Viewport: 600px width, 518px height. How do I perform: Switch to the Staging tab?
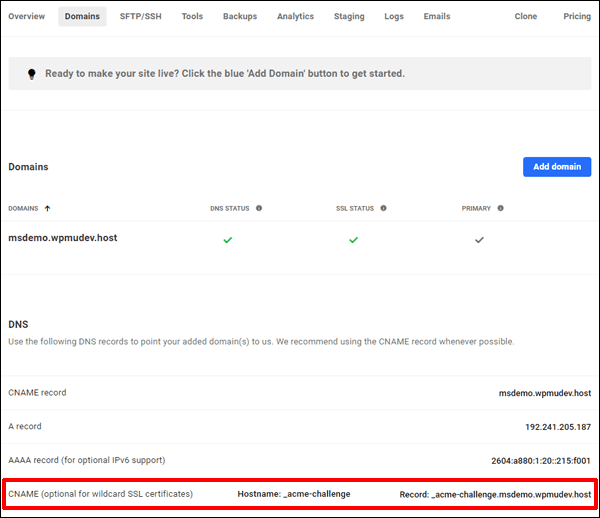tap(349, 16)
